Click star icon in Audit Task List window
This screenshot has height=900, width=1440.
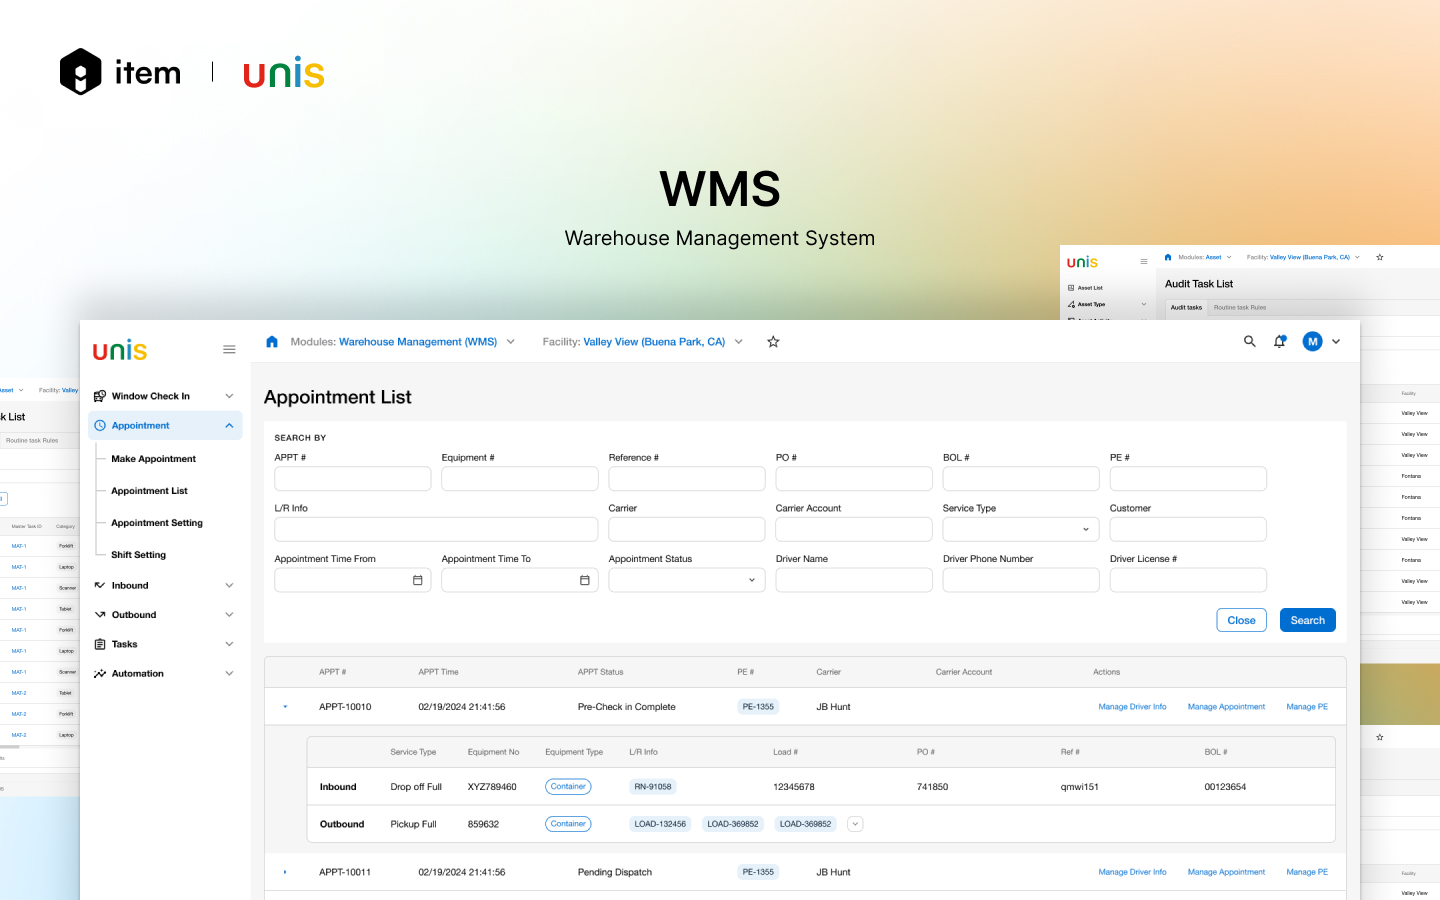coord(1380,257)
